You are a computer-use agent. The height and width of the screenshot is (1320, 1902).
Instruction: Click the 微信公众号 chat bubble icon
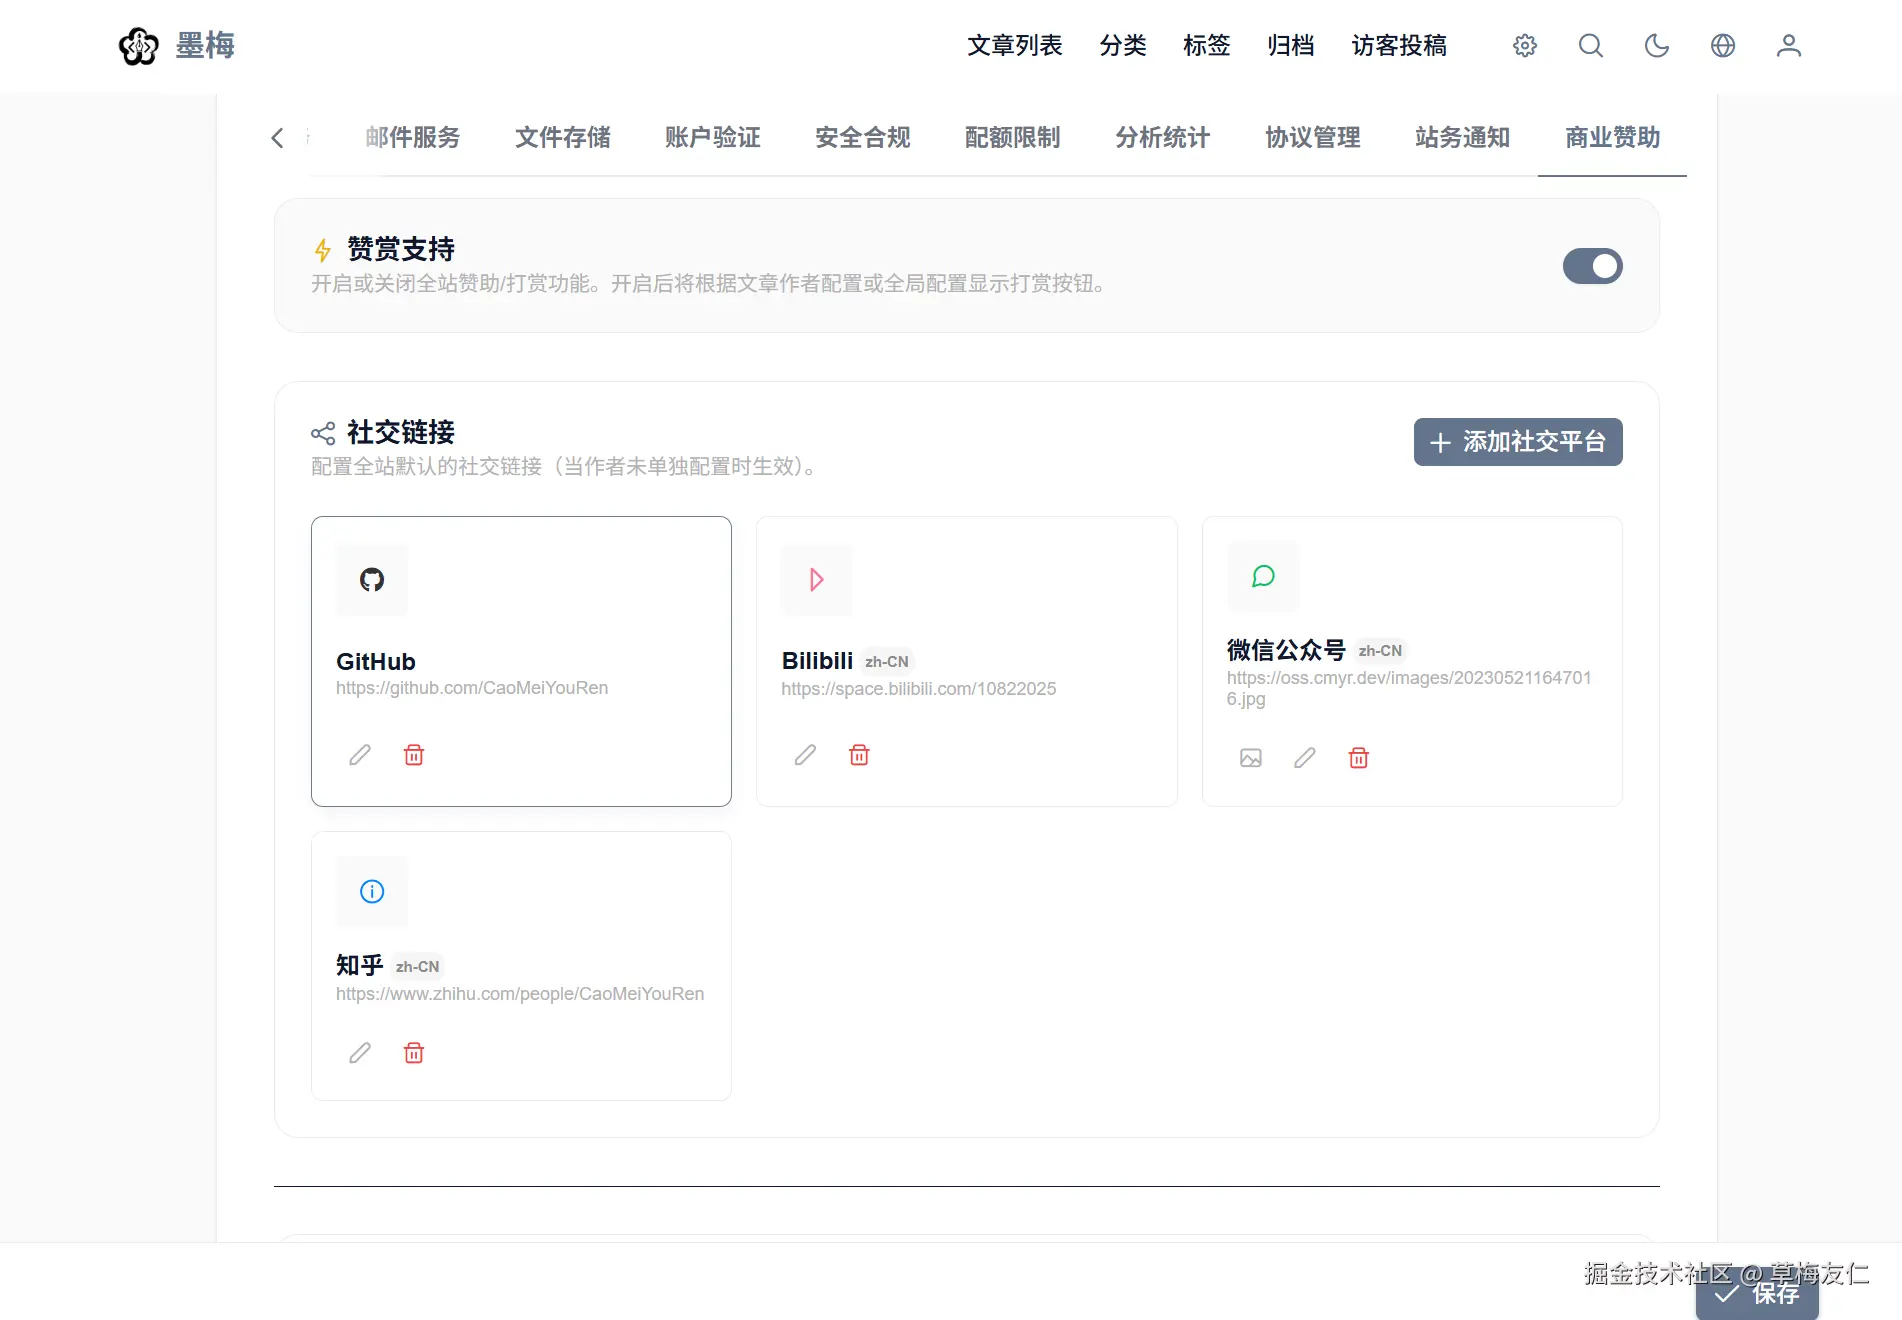(1263, 576)
